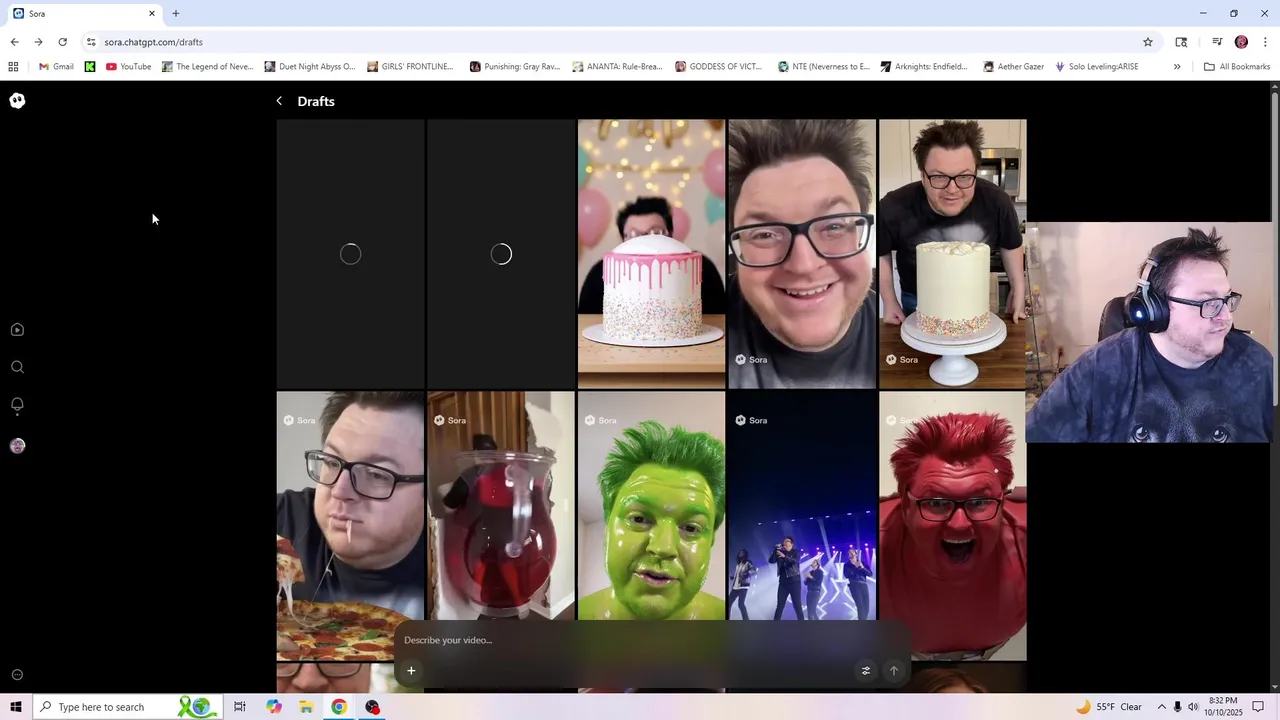This screenshot has height=720, width=1280.
Task: Click the sora.chatgpt.com/drafts address bar
Action: coord(620,42)
